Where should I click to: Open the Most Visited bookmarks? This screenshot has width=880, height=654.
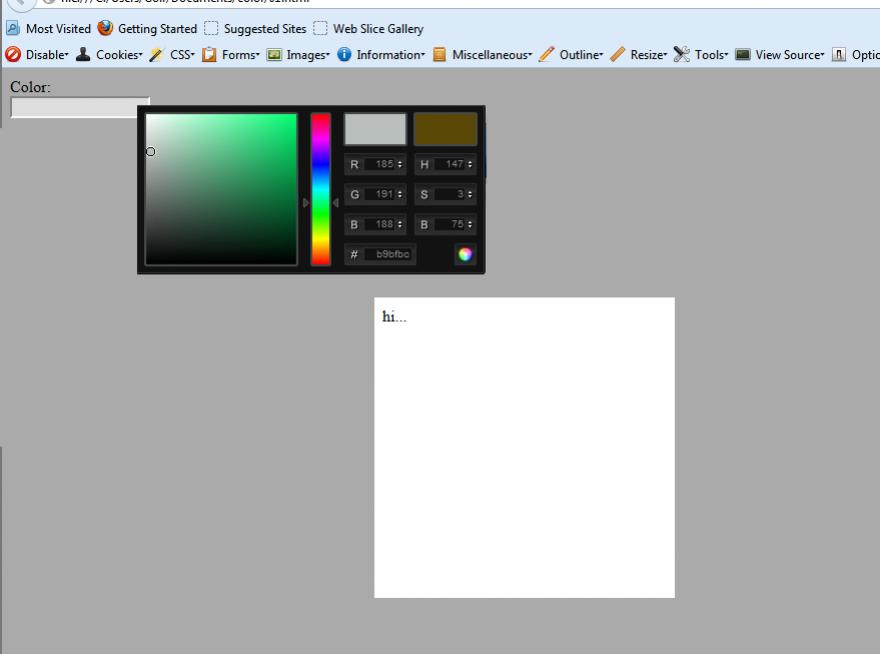pos(48,29)
